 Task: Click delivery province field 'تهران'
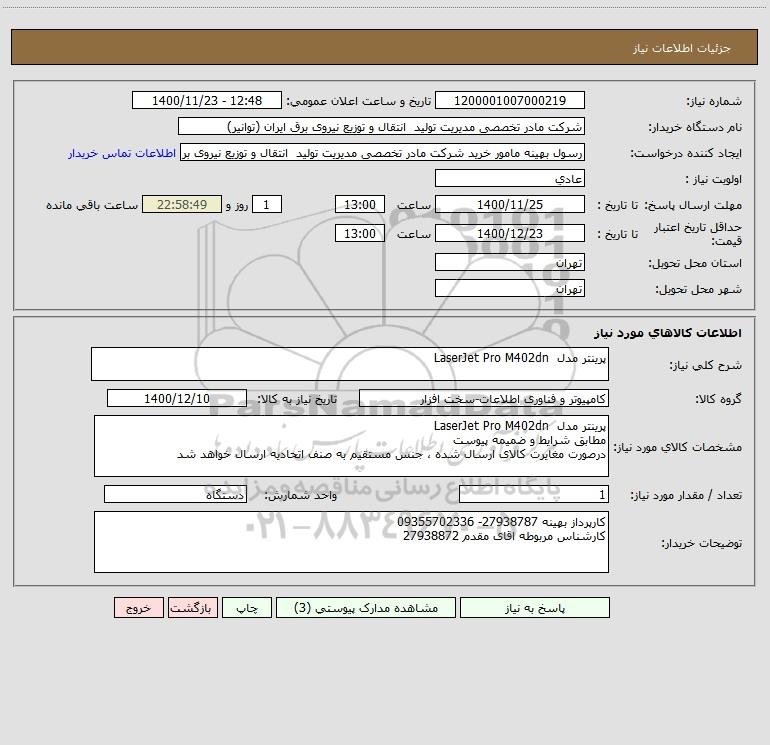click(x=510, y=262)
